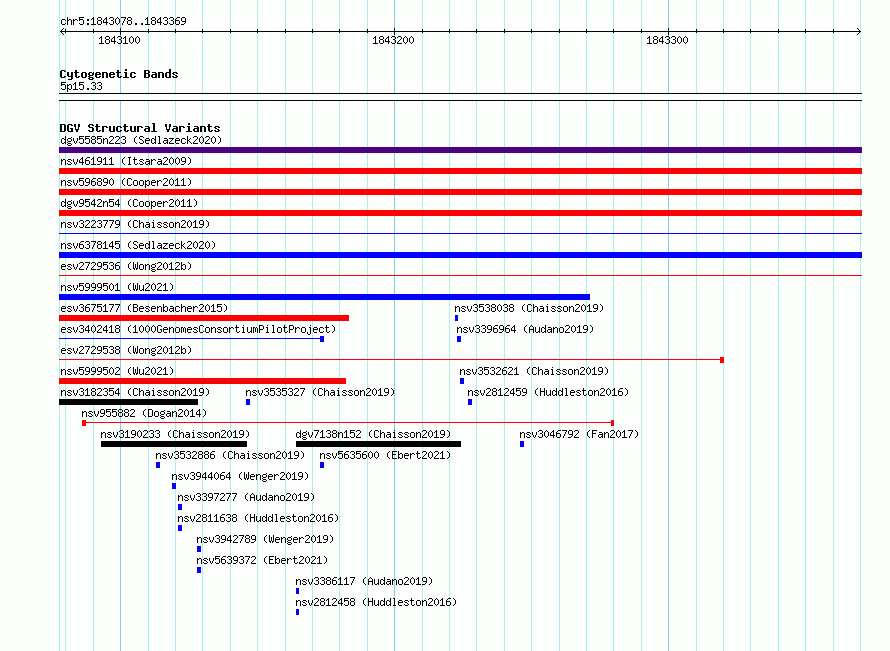Open variant label nsv3535327 (Chaisson2019)
Viewport: 890px width, 651px height.
(320, 392)
